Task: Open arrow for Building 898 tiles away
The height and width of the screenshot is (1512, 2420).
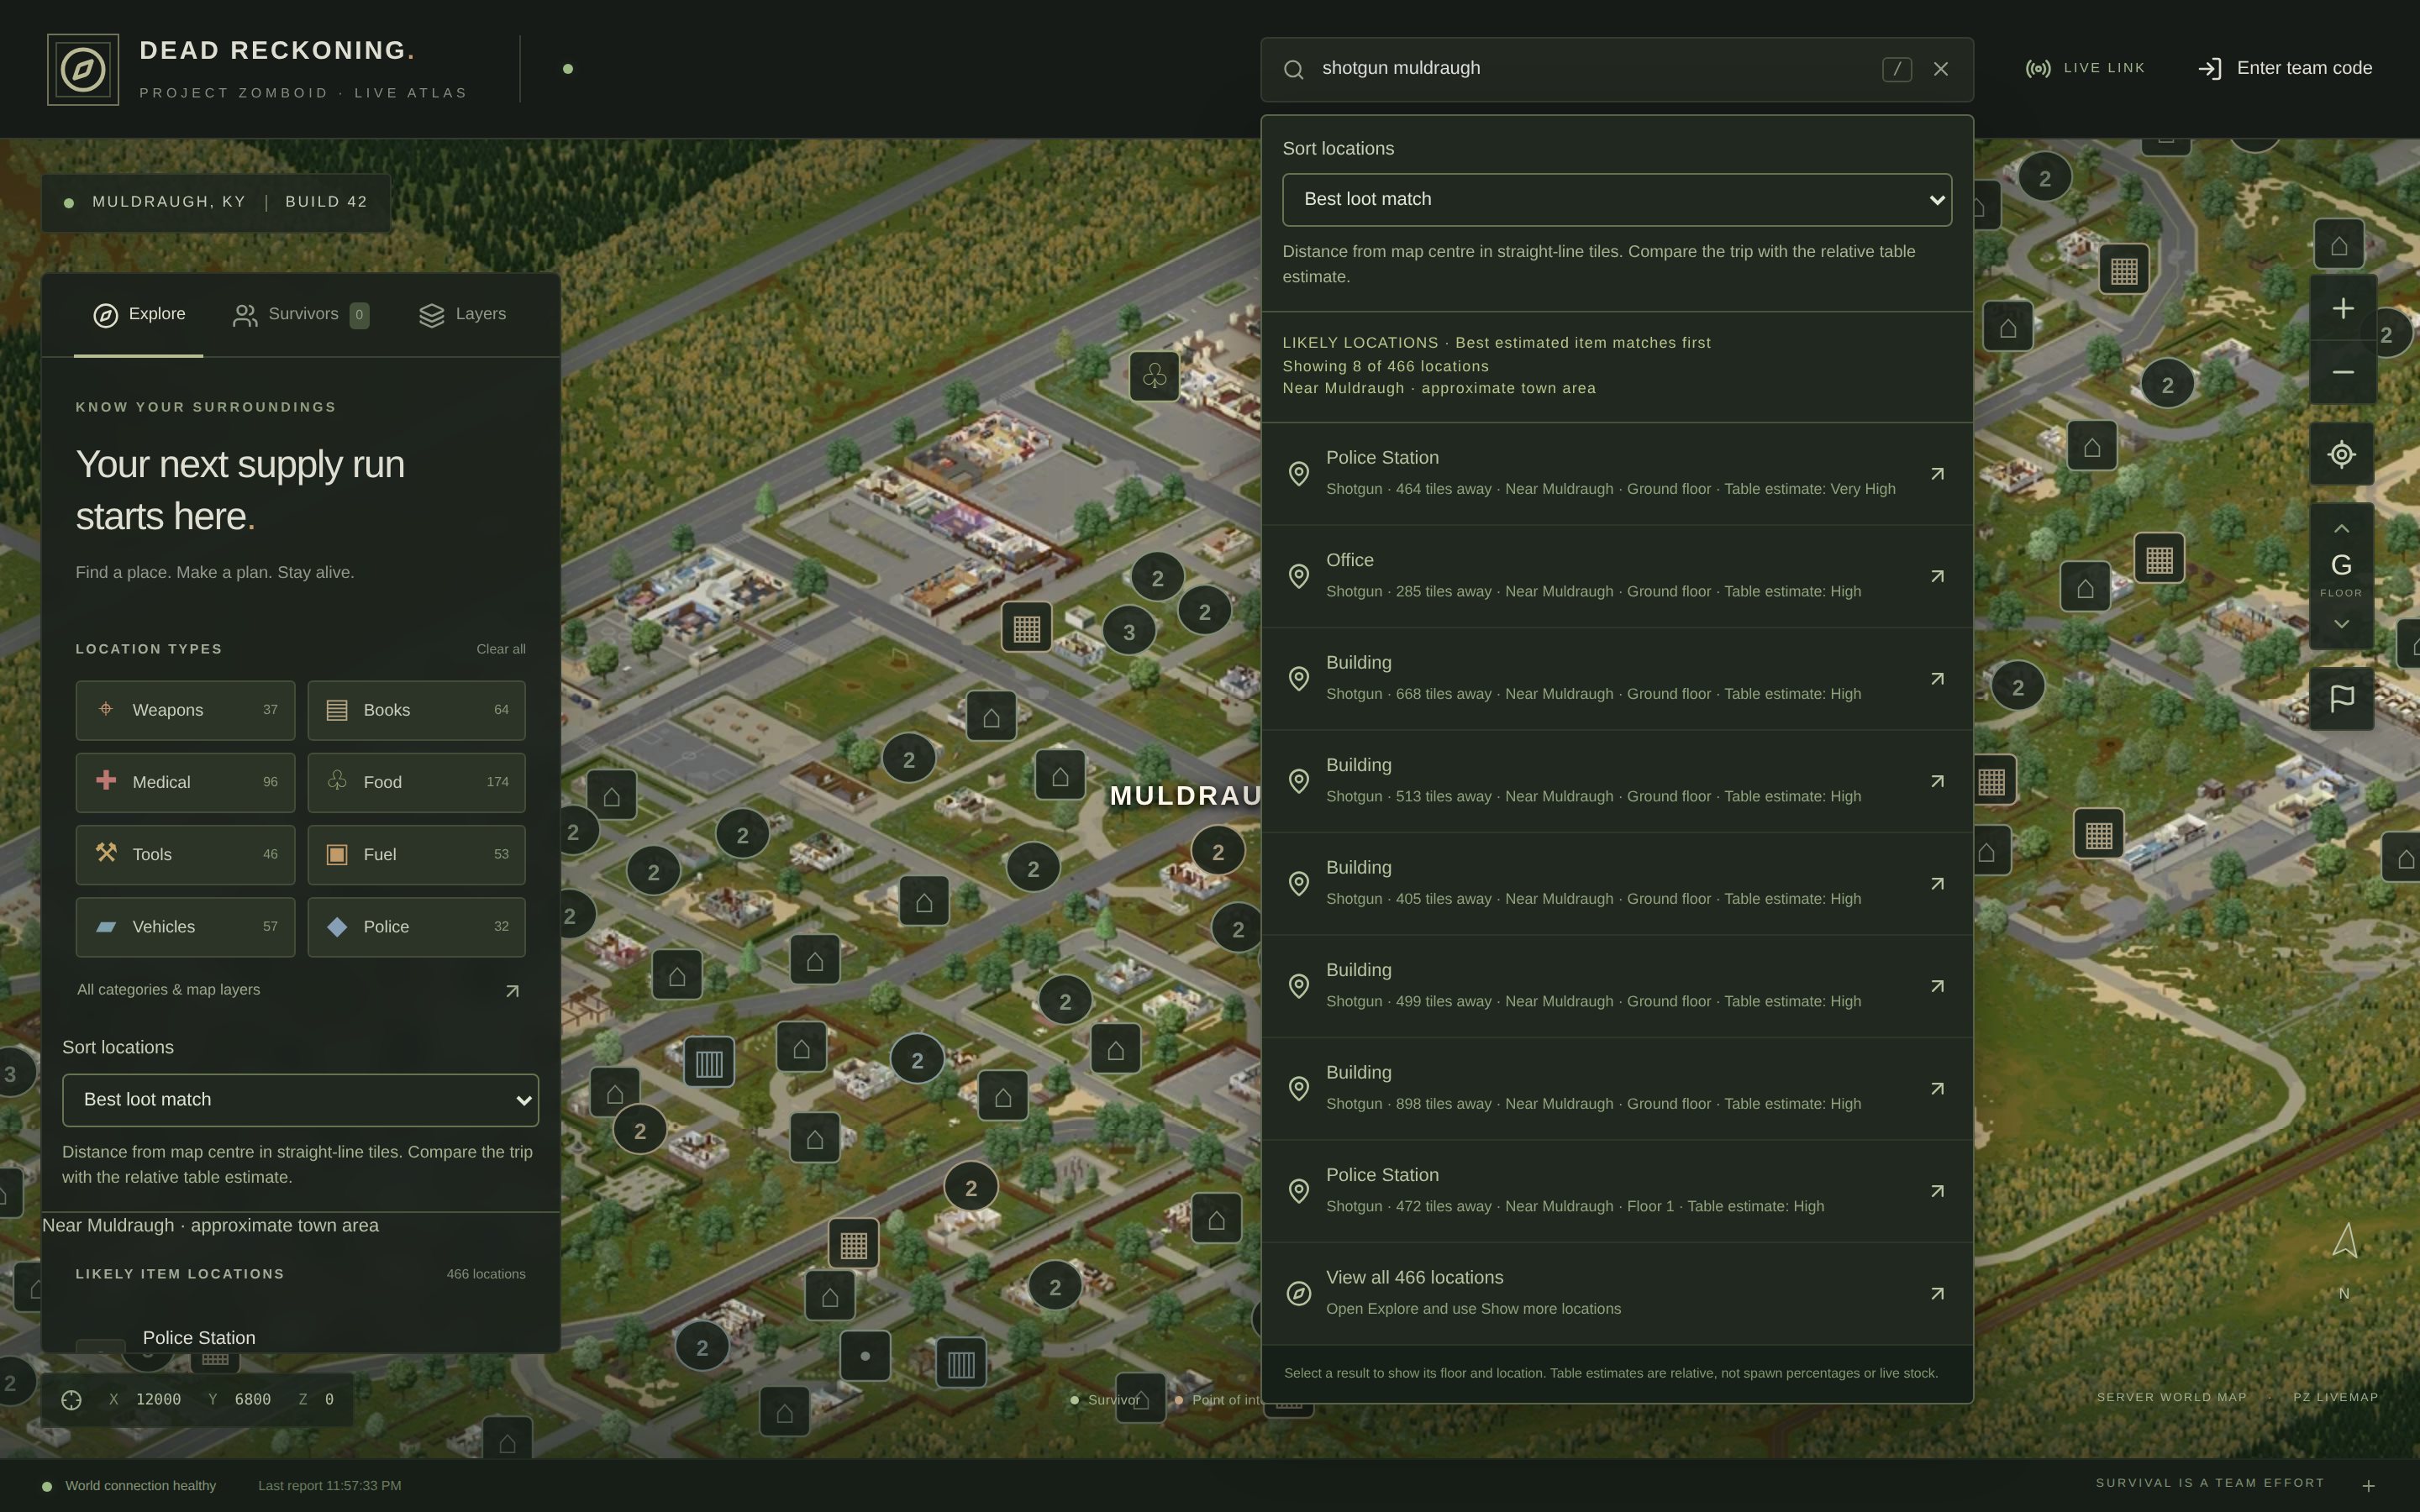Action: coord(1937,1089)
